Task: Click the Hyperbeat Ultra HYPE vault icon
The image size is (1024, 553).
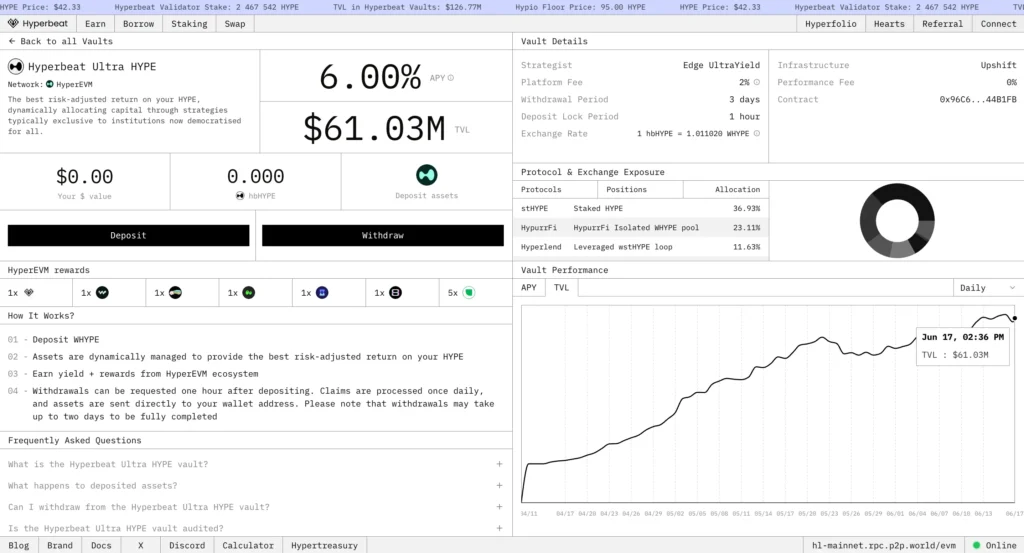Action: [x=16, y=67]
